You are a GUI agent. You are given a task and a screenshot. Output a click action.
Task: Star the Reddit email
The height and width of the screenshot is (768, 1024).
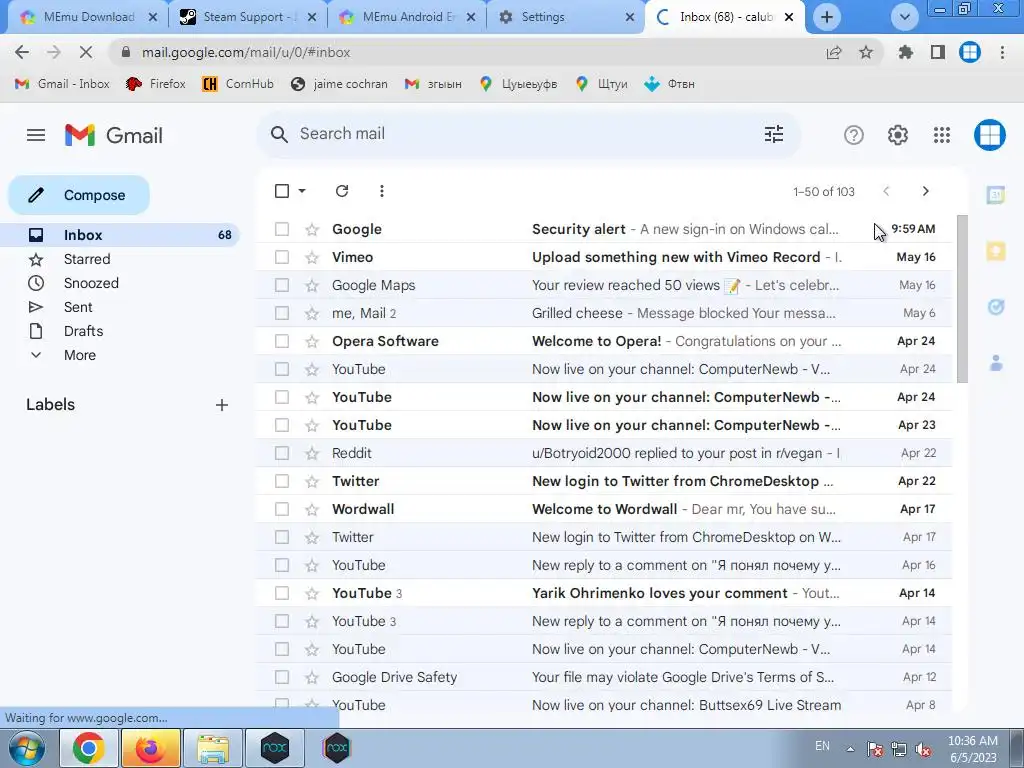312,453
